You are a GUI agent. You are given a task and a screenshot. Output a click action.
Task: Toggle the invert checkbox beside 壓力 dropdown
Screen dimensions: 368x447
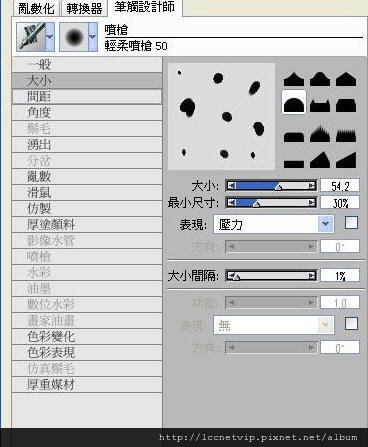351,223
